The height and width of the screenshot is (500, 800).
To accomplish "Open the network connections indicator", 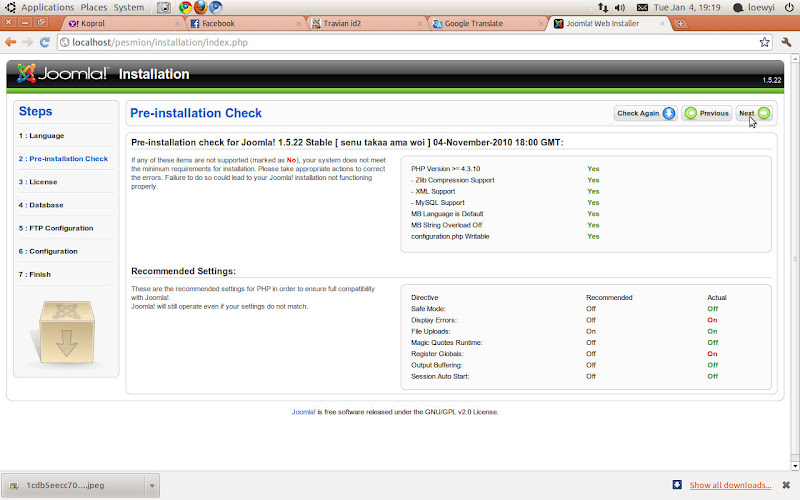I will (603, 7).
